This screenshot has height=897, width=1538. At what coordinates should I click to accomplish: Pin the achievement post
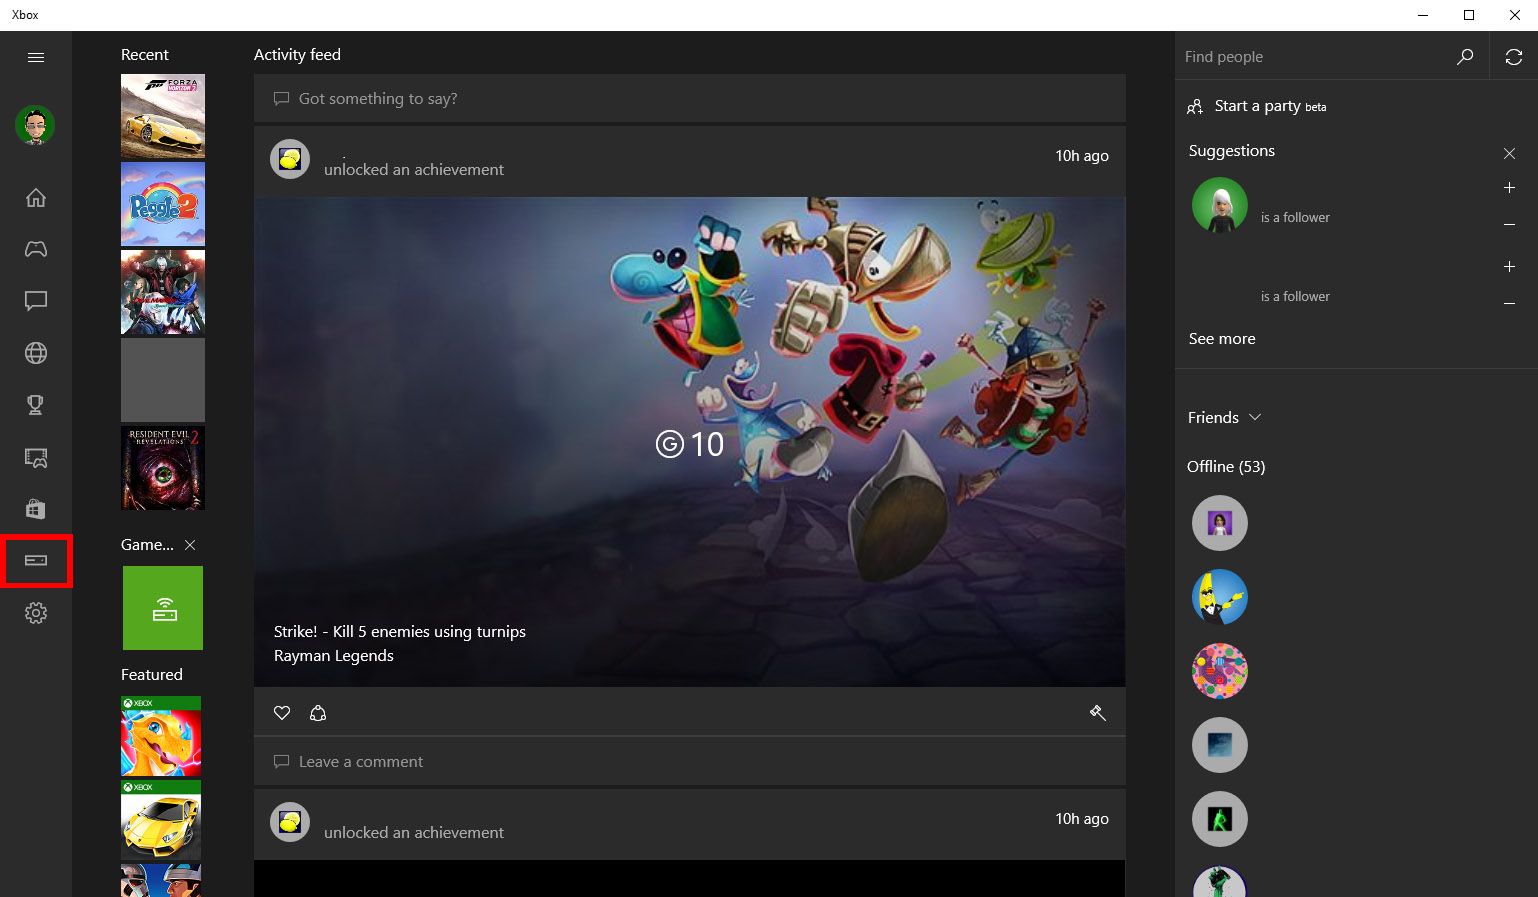[x=1098, y=712]
